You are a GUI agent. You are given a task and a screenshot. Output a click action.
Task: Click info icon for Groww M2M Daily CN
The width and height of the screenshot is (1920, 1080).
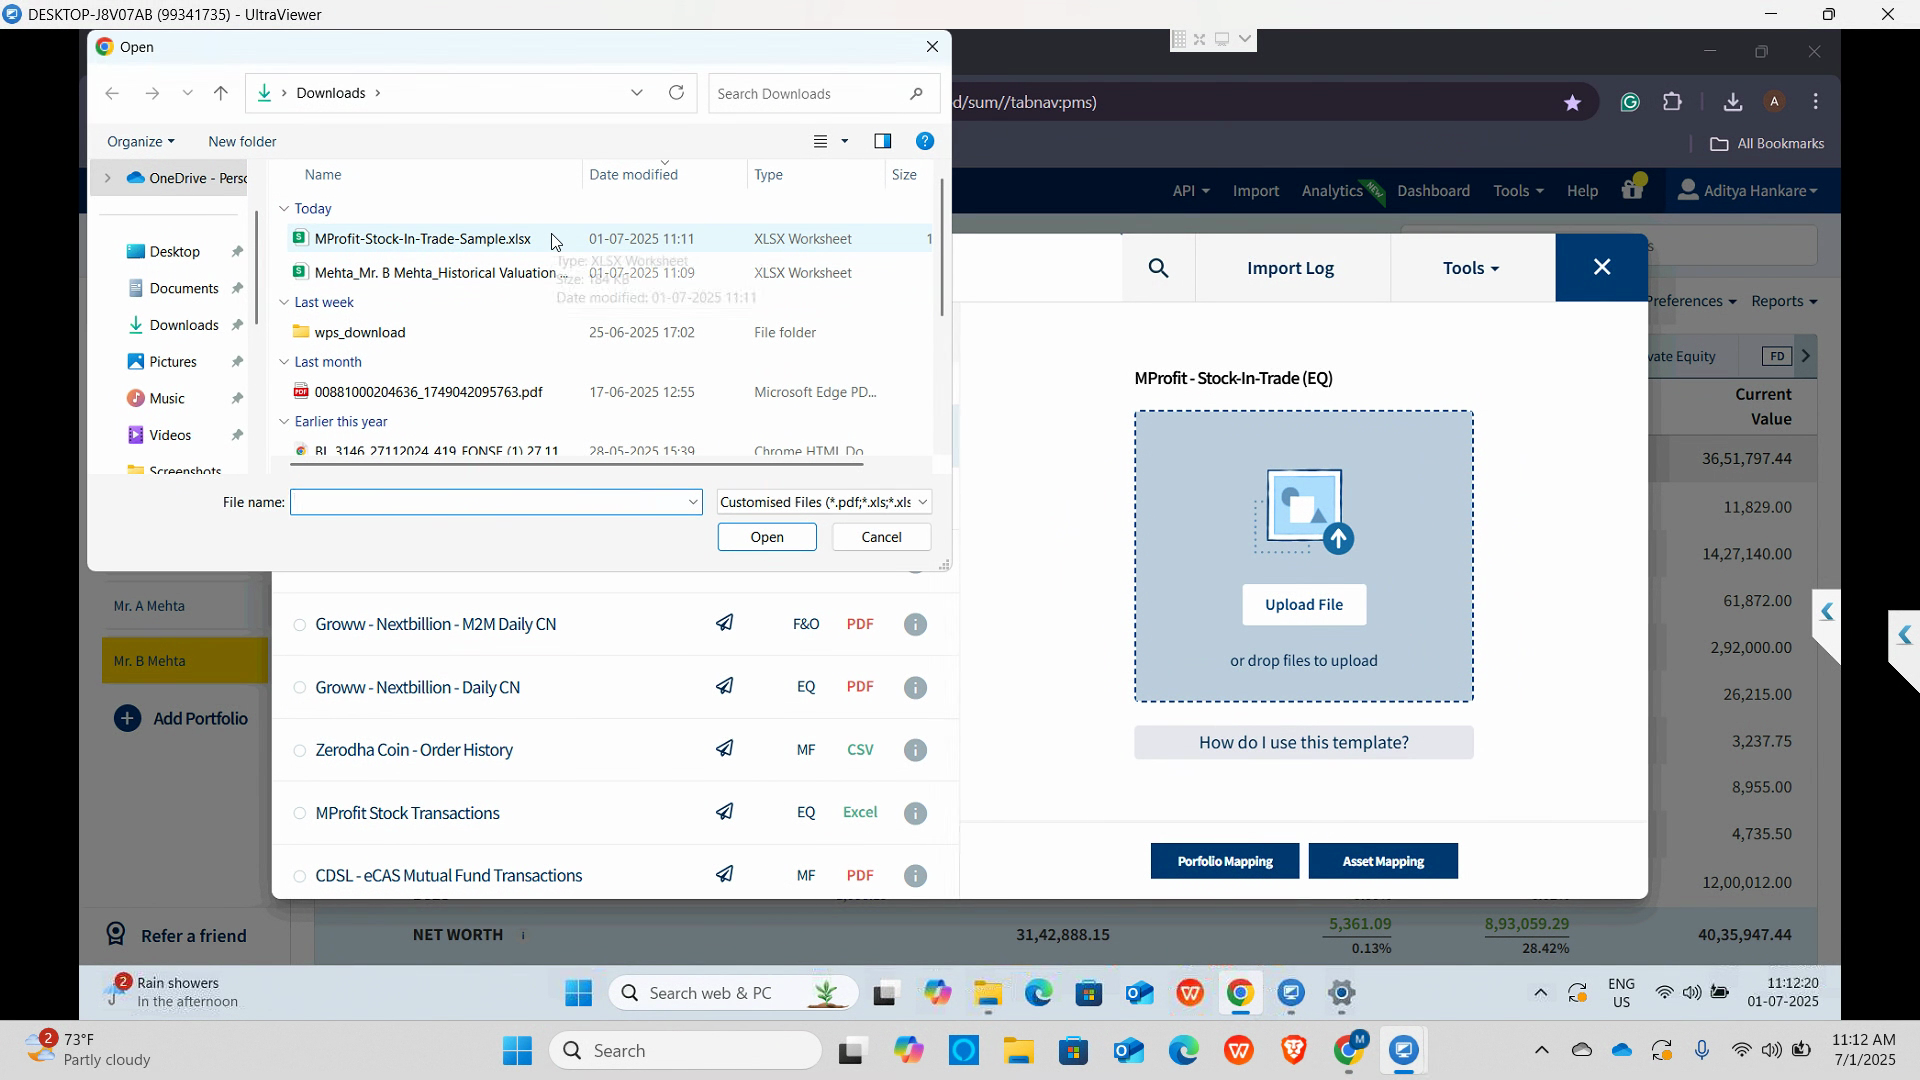point(915,625)
